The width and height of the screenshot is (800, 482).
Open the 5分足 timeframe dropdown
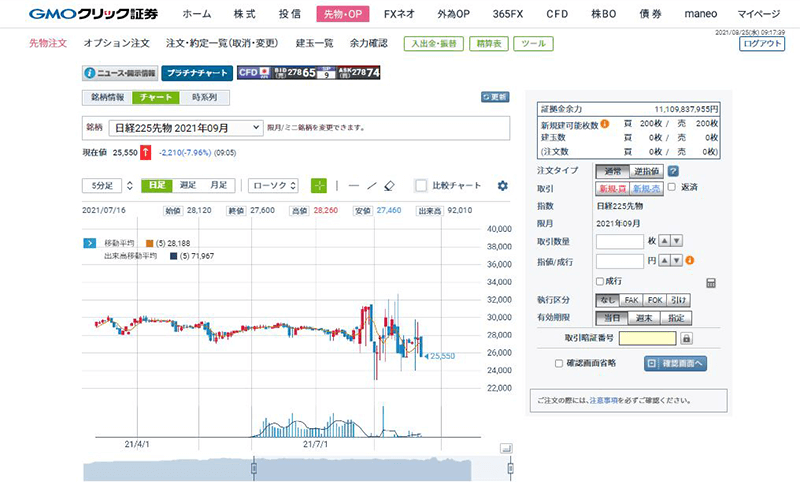102,185
